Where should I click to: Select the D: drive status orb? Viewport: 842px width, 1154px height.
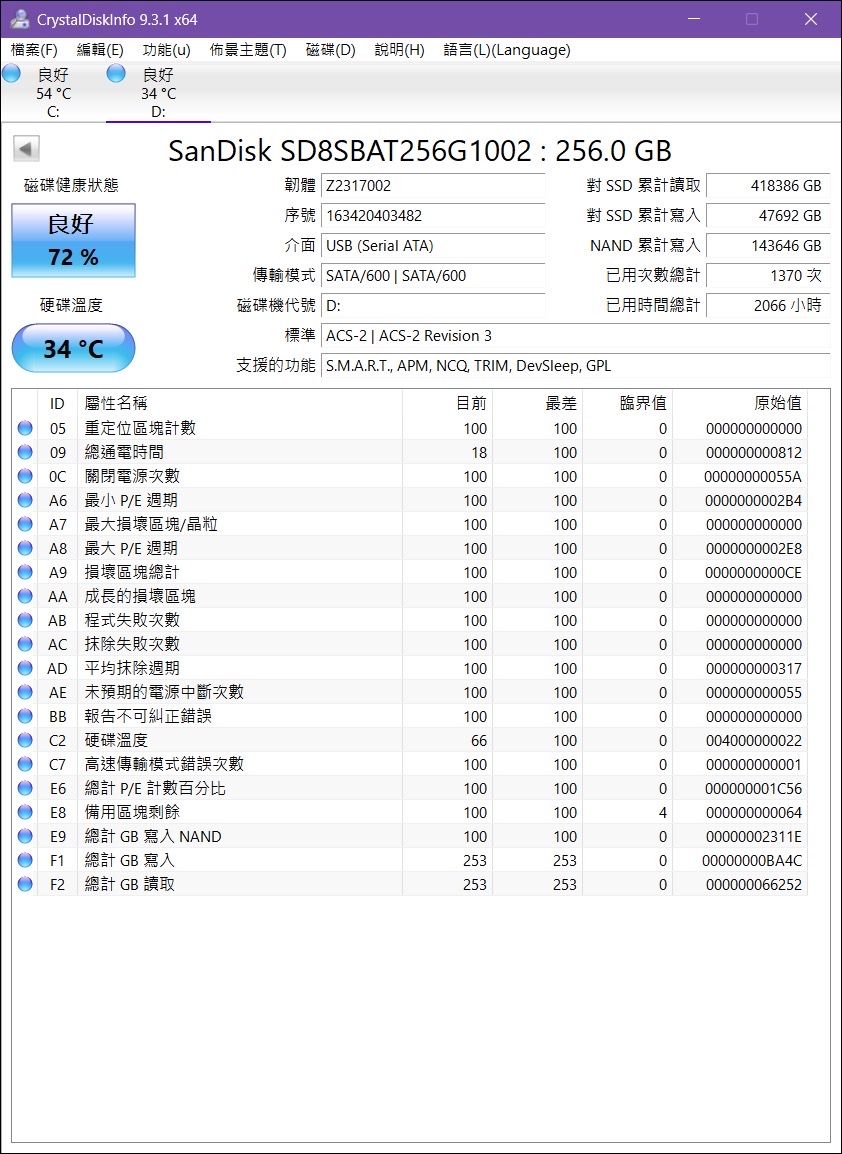click(x=116, y=74)
